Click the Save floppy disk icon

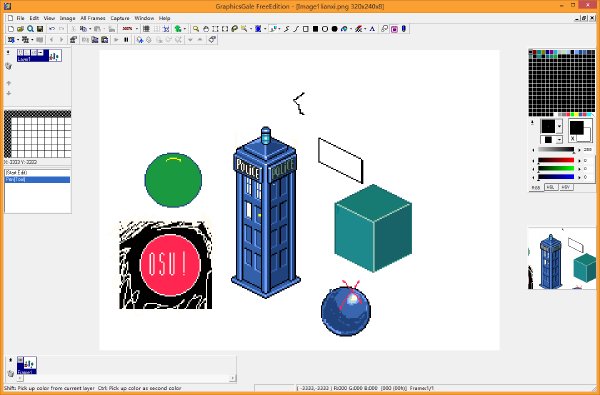[x=40, y=29]
